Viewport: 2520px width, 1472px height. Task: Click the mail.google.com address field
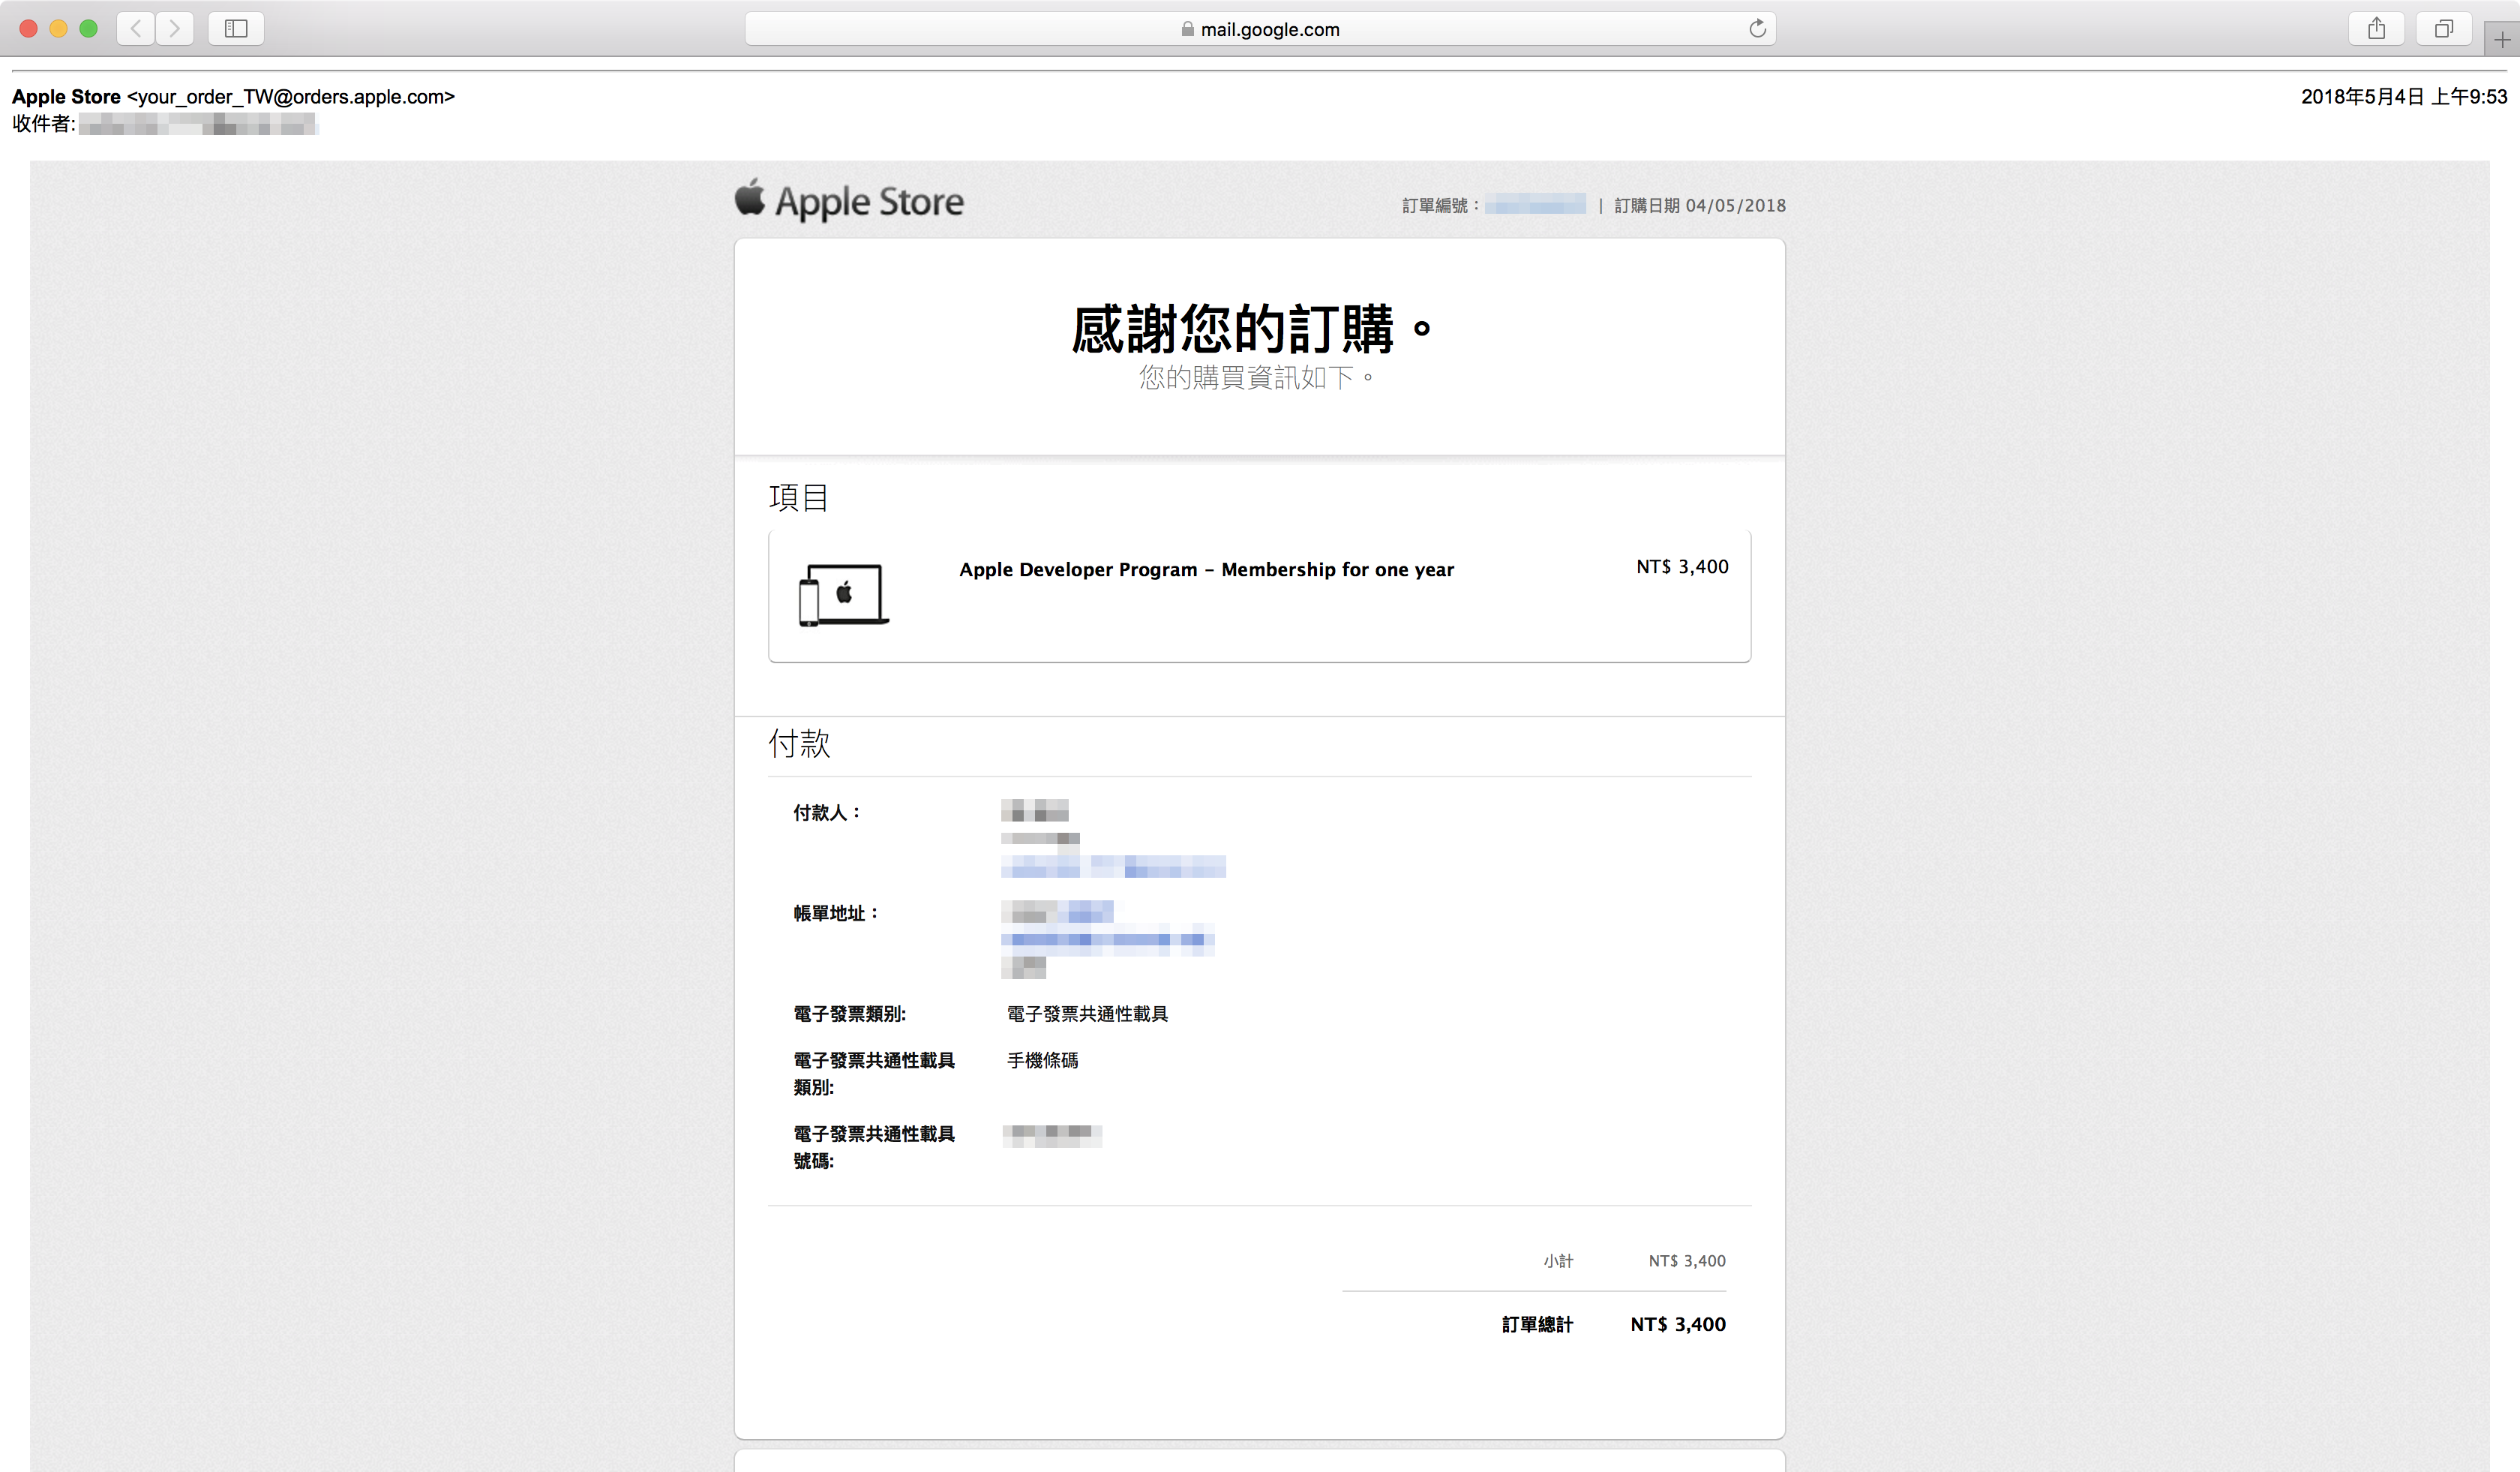(x=1269, y=29)
